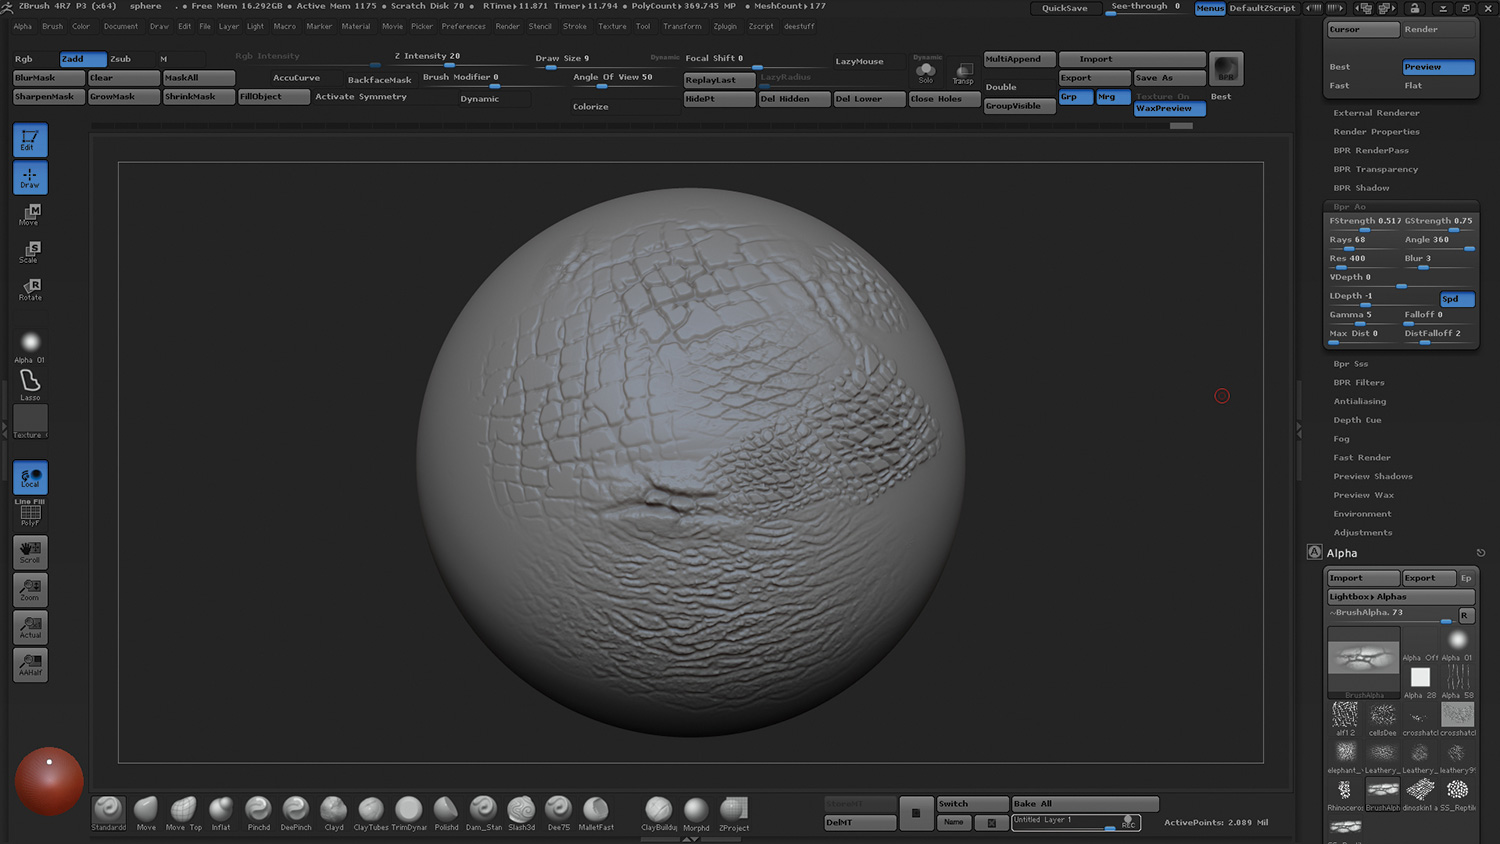Image resolution: width=1500 pixels, height=844 pixels.
Task: Select the TrimDynamic brush
Action: coord(408,810)
